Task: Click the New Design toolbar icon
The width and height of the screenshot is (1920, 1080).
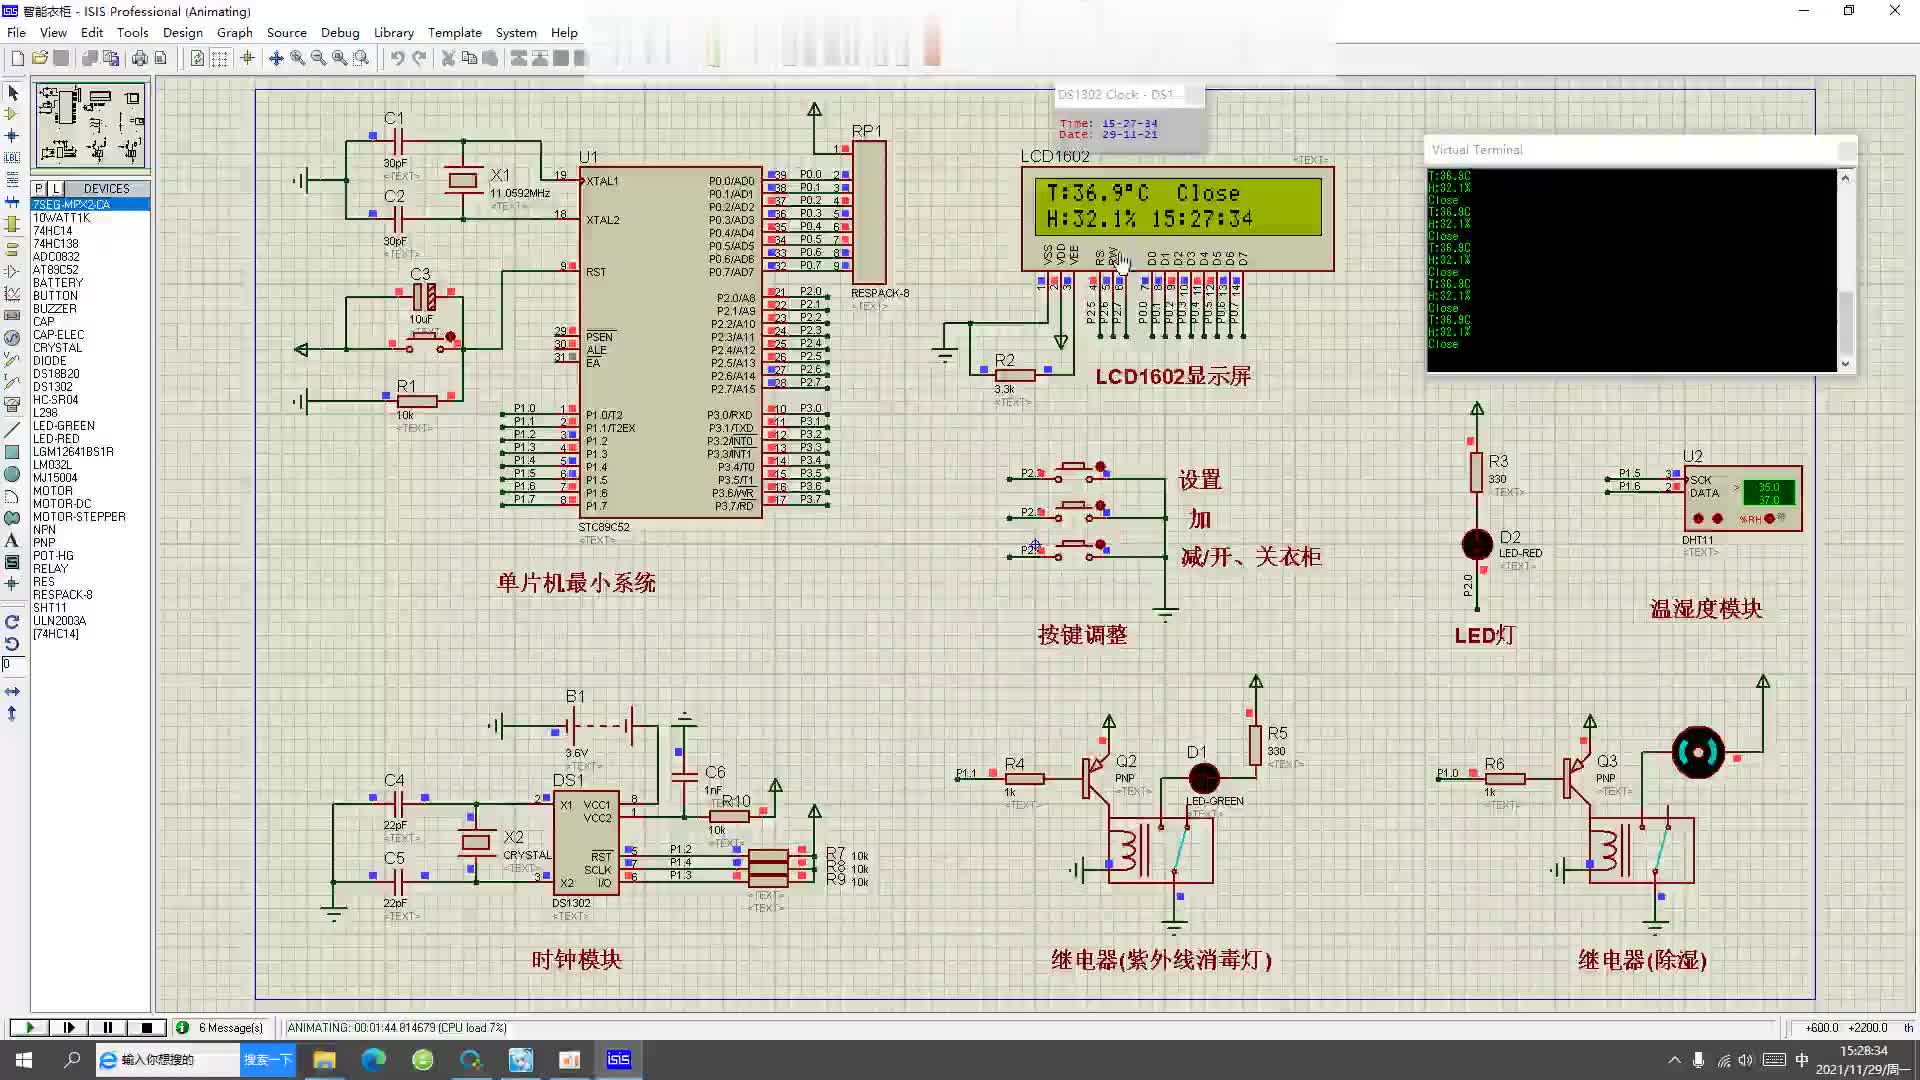Action: pyautogui.click(x=17, y=58)
